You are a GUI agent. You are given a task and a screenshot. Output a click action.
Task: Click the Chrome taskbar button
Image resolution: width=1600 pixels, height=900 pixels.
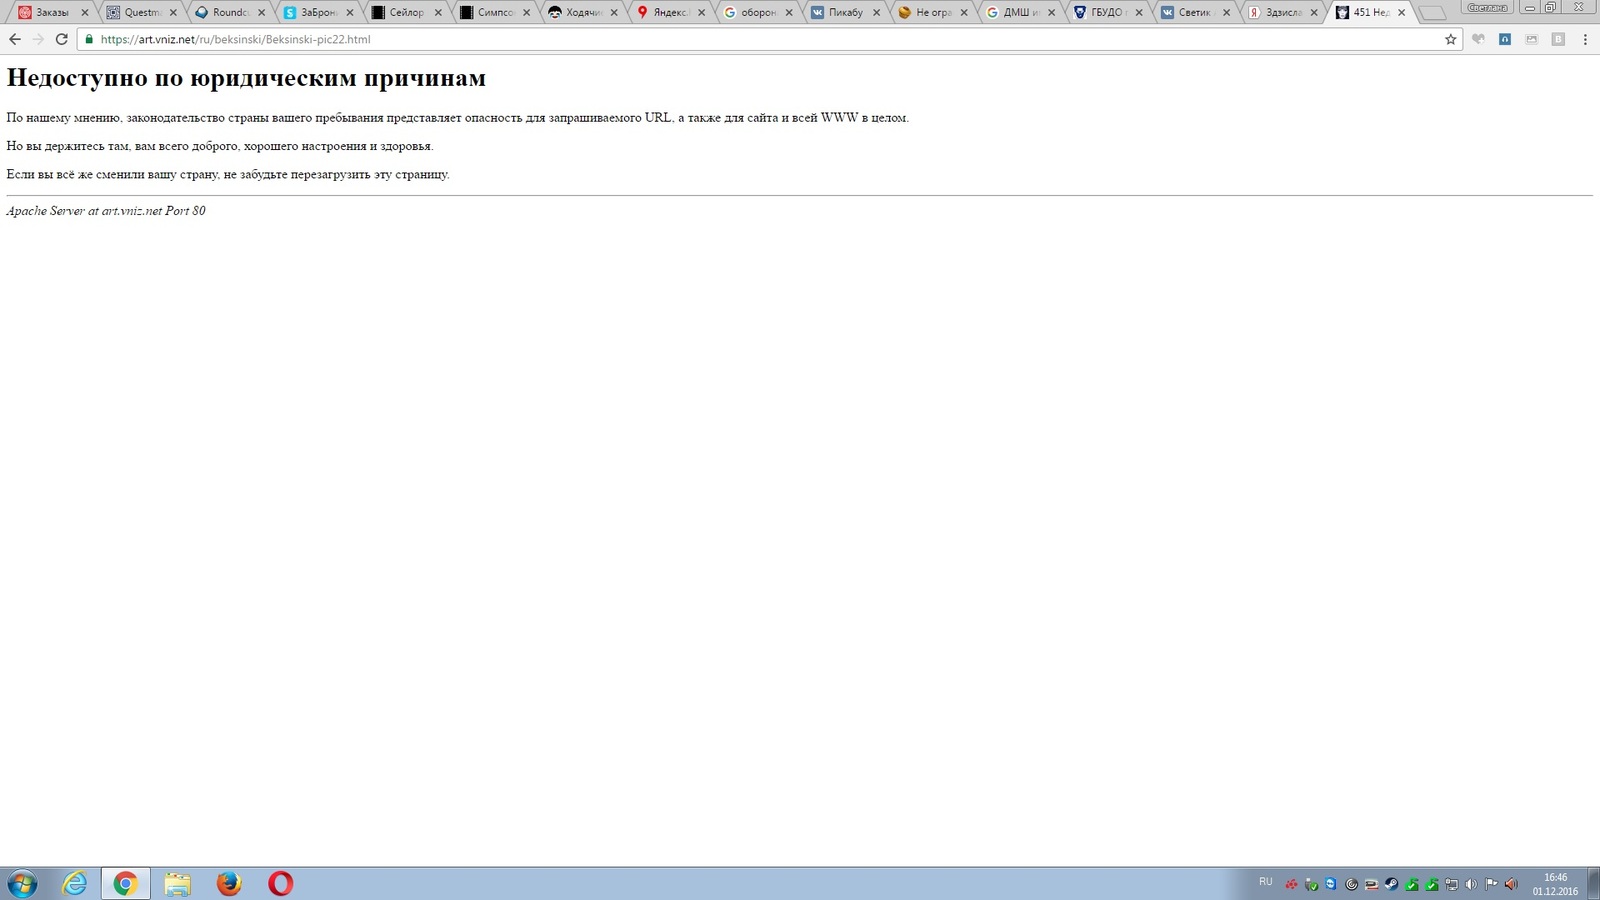coord(125,883)
